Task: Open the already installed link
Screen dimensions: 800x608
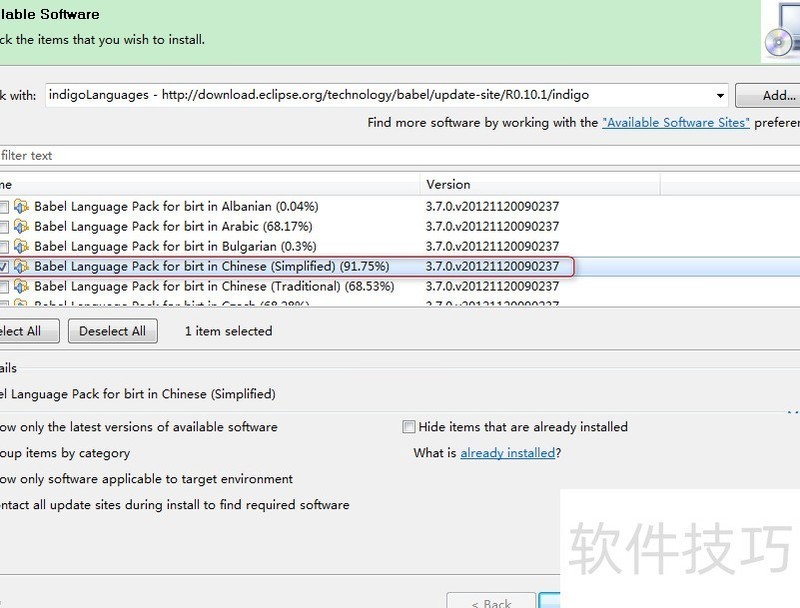Action: 507,453
